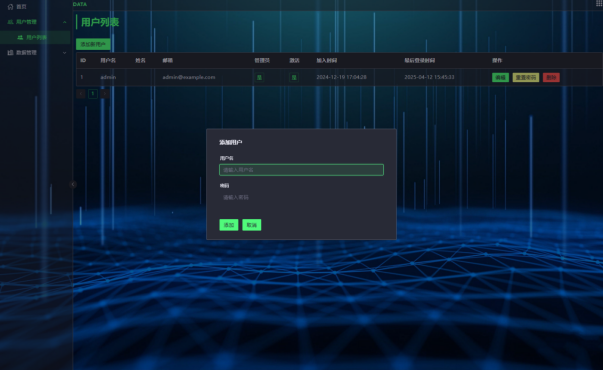The height and width of the screenshot is (371, 604).
Task: Click the DATA label in header
Action: click(x=80, y=4)
